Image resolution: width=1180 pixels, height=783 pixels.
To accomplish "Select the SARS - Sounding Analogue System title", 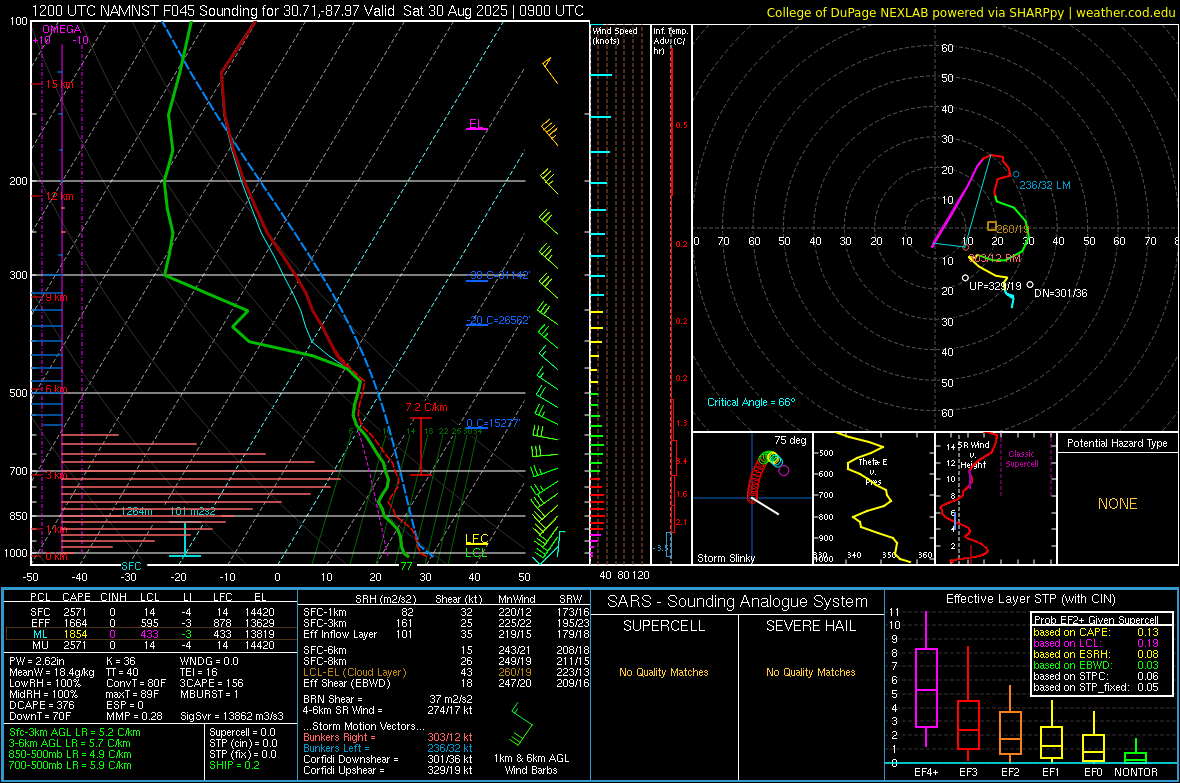I will pos(738,602).
